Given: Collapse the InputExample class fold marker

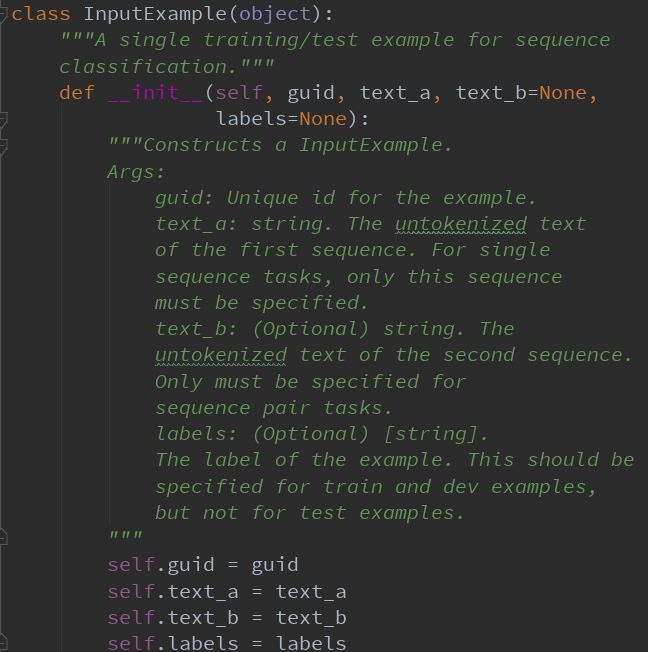Looking at the screenshot, I should [x=2, y=14].
